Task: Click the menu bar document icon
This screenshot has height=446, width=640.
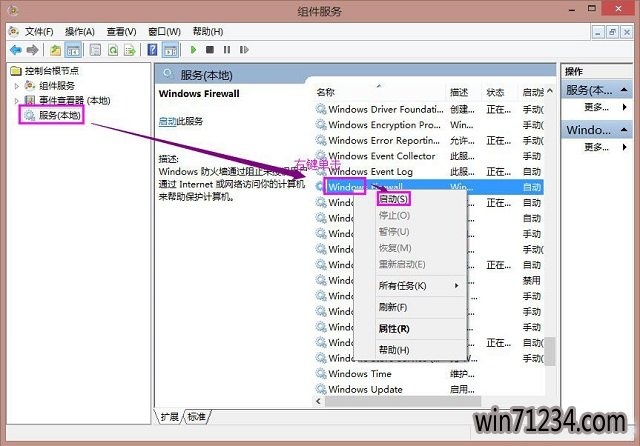Action: 14,31
